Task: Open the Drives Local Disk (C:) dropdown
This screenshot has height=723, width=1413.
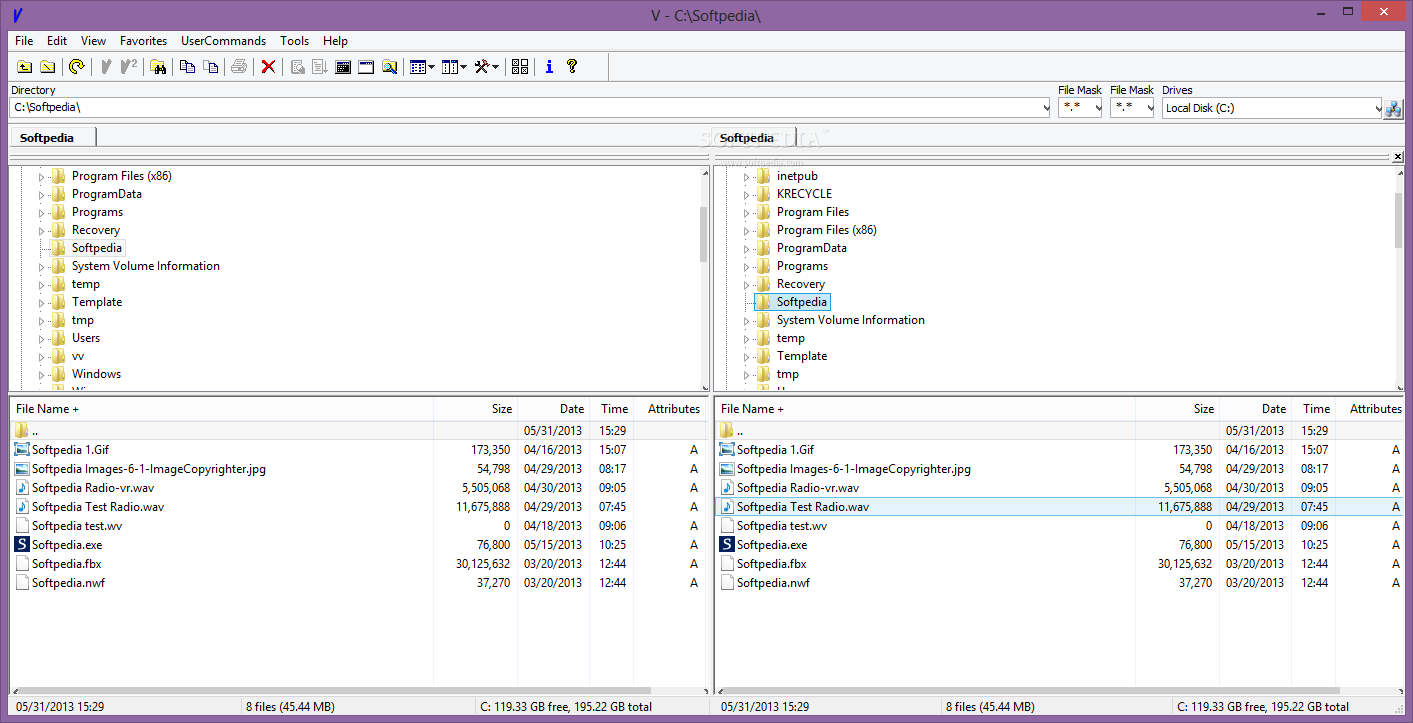Action: (x=1377, y=108)
